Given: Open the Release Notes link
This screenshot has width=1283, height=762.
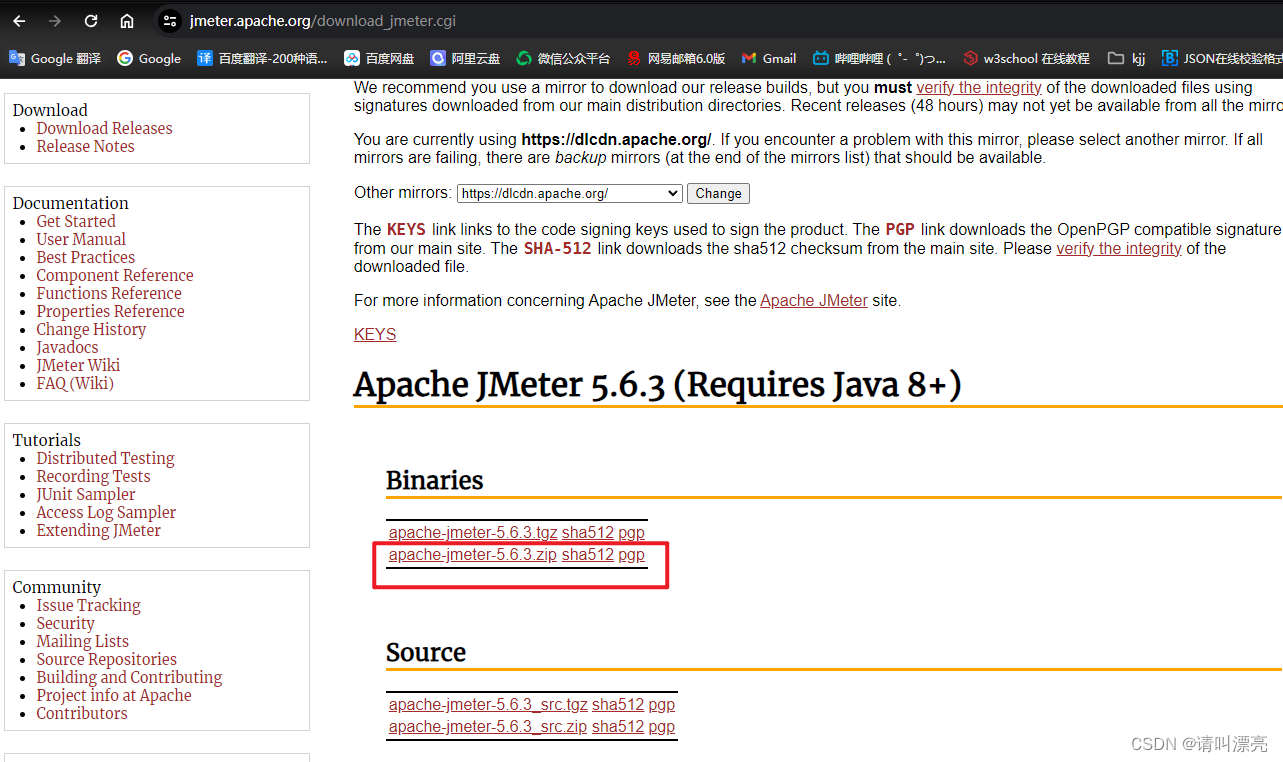Looking at the screenshot, I should pyautogui.click(x=85, y=146).
